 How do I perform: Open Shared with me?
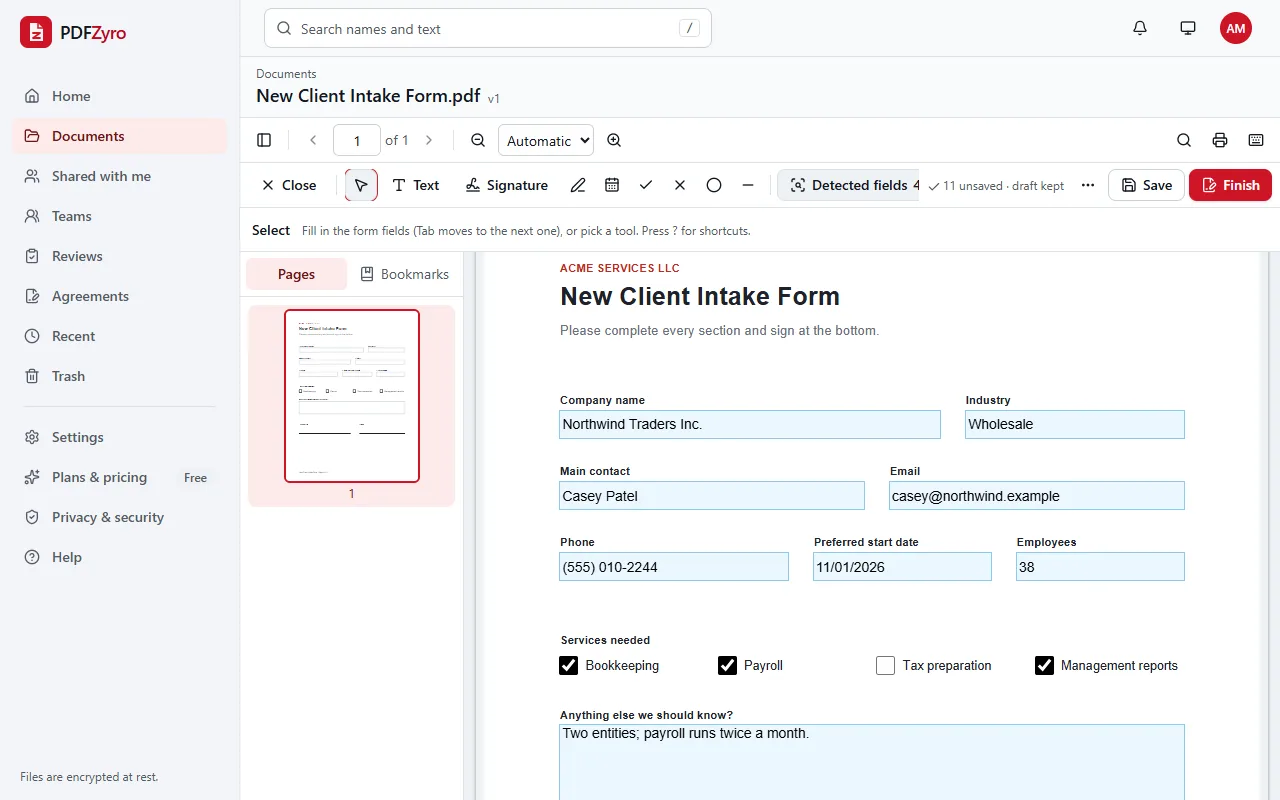(x=120, y=176)
